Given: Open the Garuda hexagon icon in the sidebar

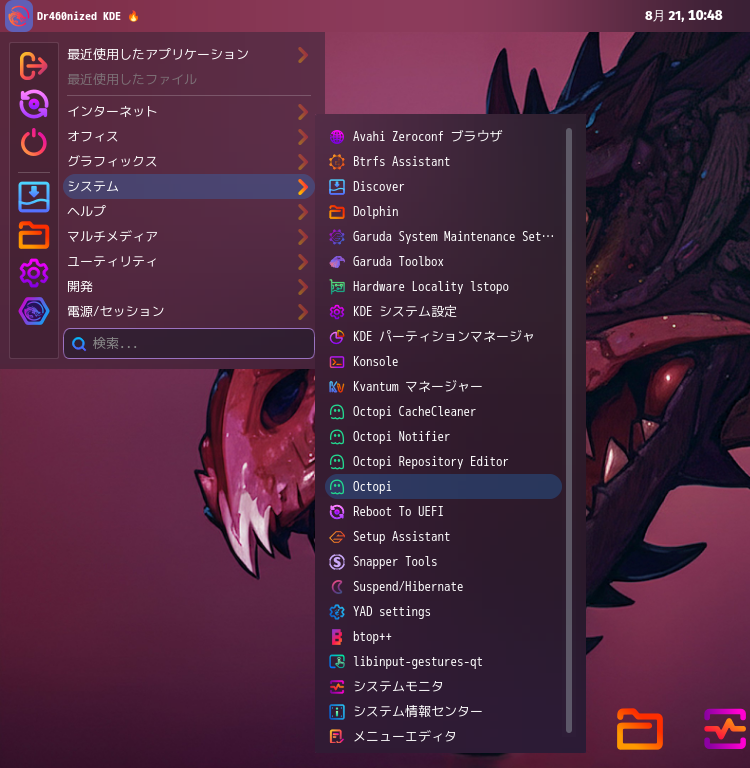Looking at the screenshot, I should 33,311.
